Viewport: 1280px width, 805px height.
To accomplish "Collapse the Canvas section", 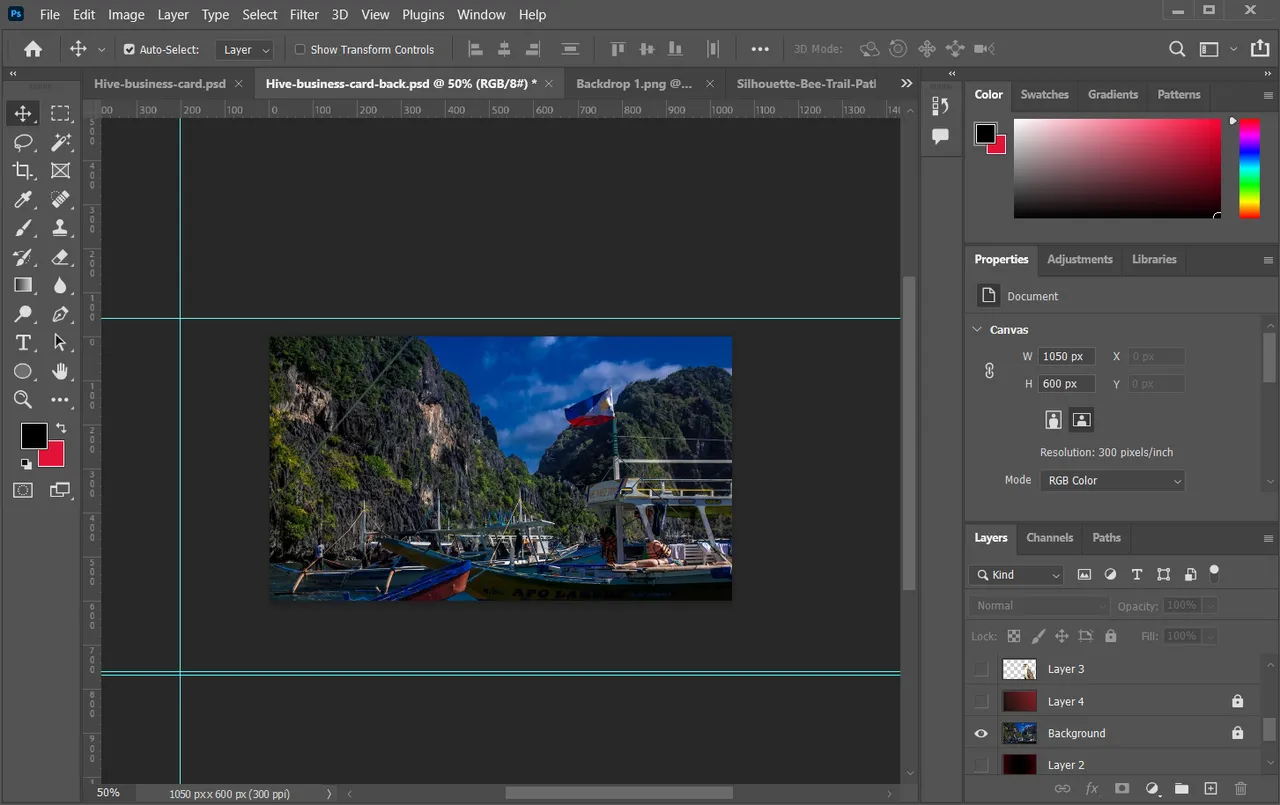I will pos(977,329).
